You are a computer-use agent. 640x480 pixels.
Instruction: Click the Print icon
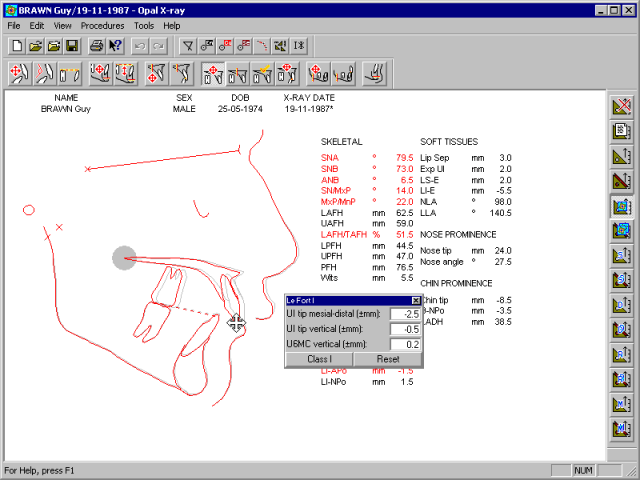click(97, 46)
